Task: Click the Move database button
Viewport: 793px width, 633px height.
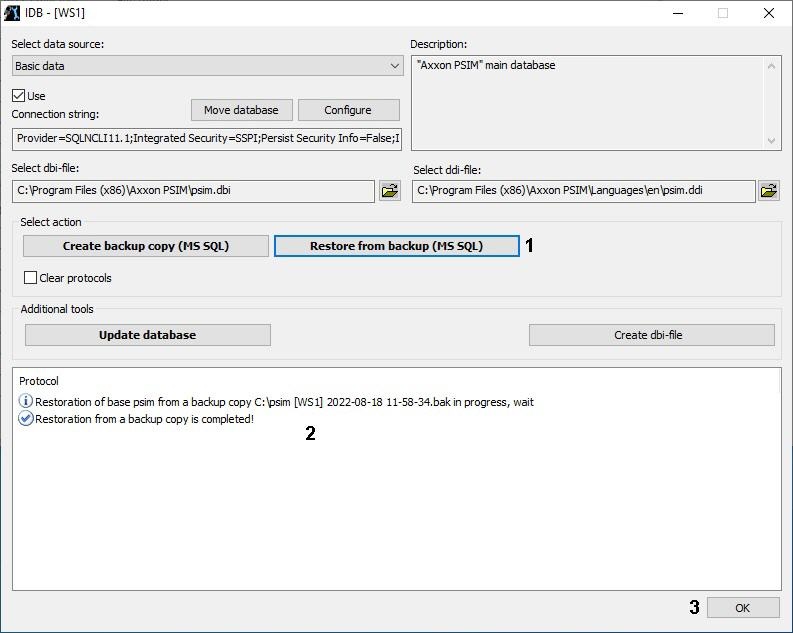Action: click(x=242, y=110)
